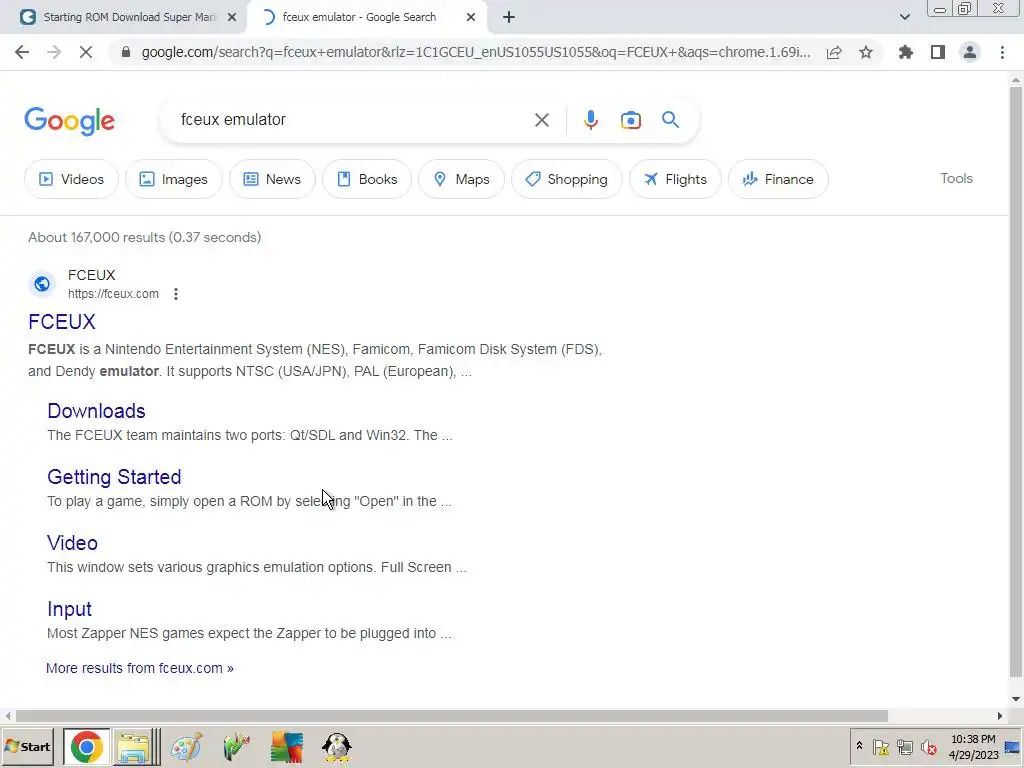Click the address bar URL

(476, 52)
